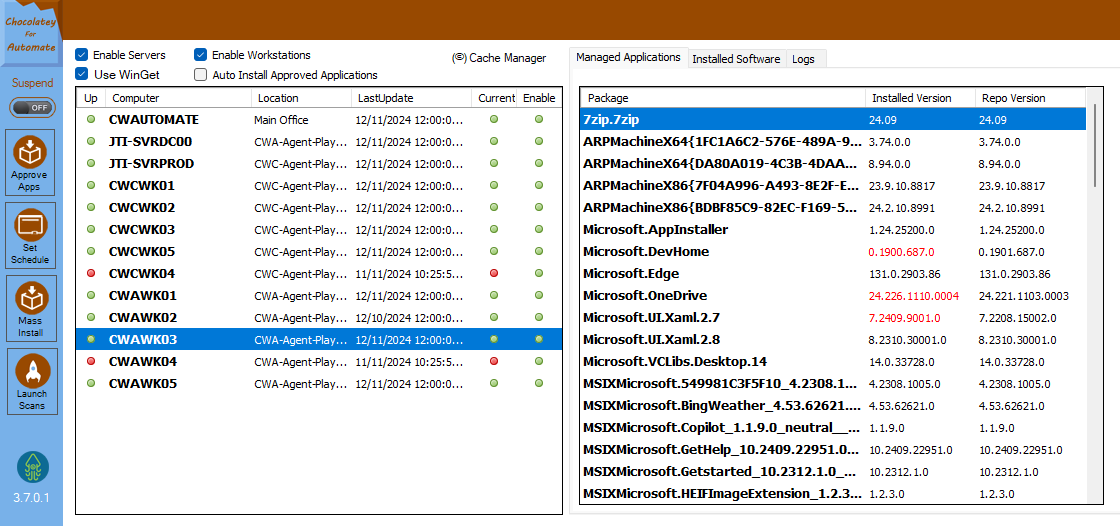The image size is (1120, 526).
Task: Switch to the Installed Software tab
Action: point(736,59)
